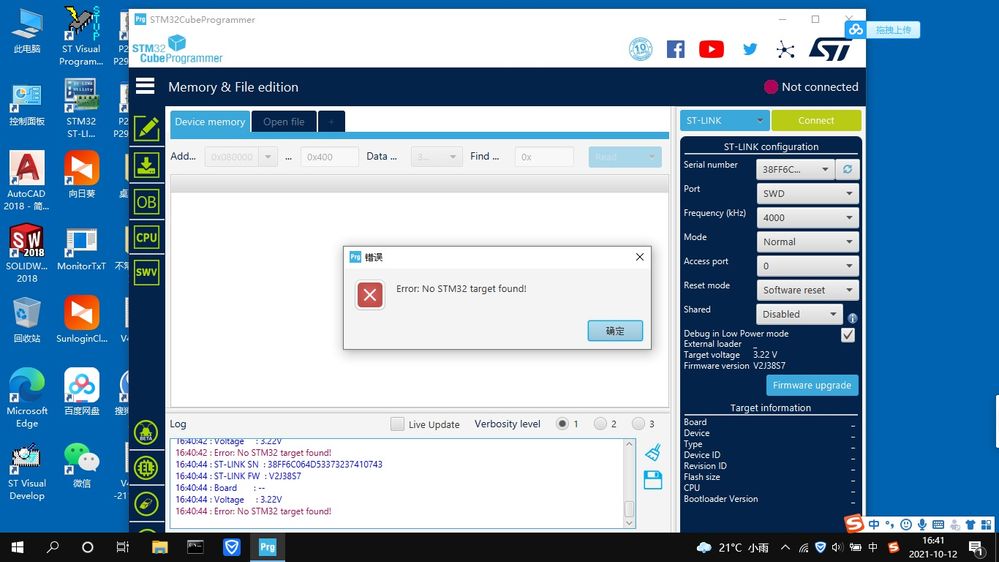Screen dimensions: 999x562
Task: Open the beta bug icon in sidebar
Action: point(147,433)
